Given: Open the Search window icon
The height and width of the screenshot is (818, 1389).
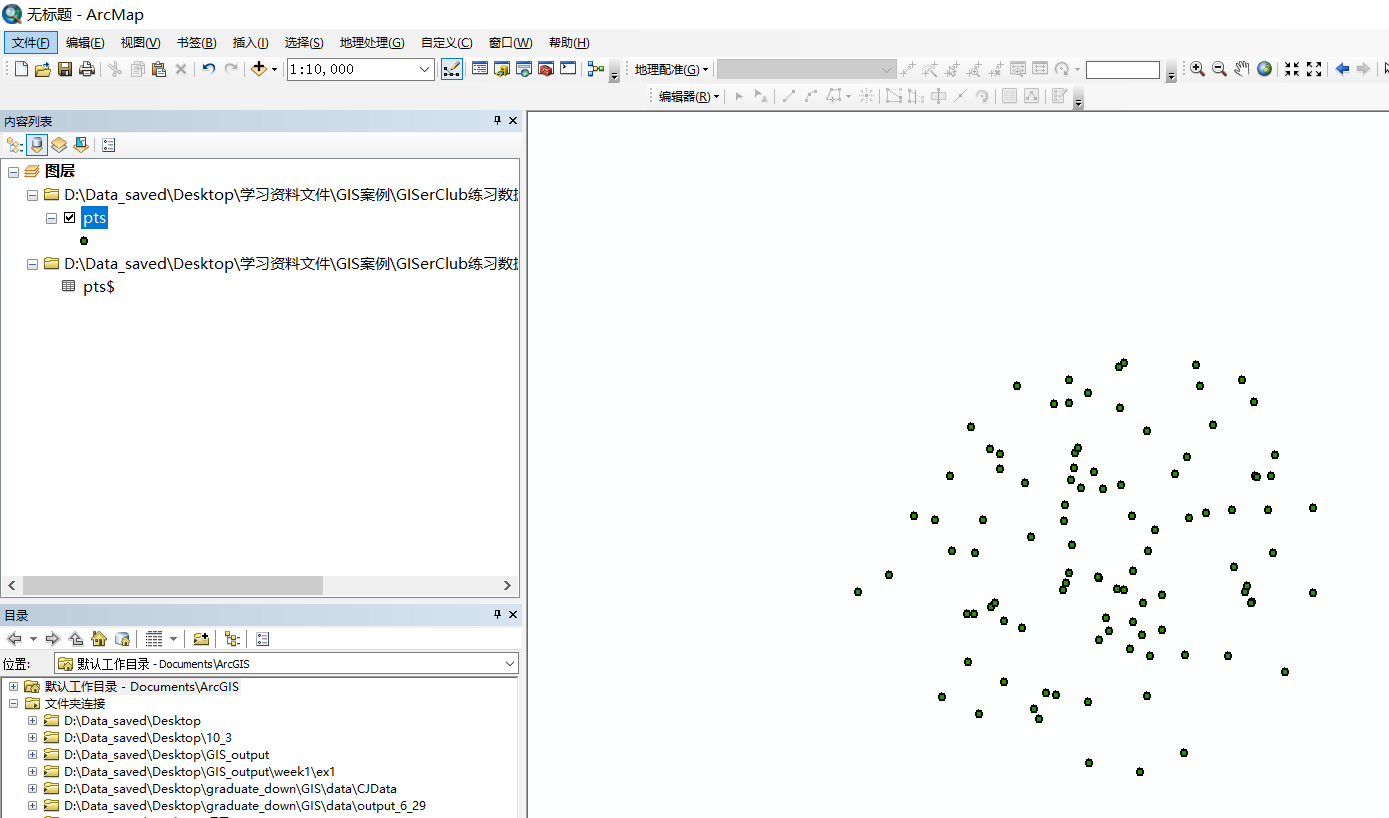Looking at the screenshot, I should (x=524, y=69).
